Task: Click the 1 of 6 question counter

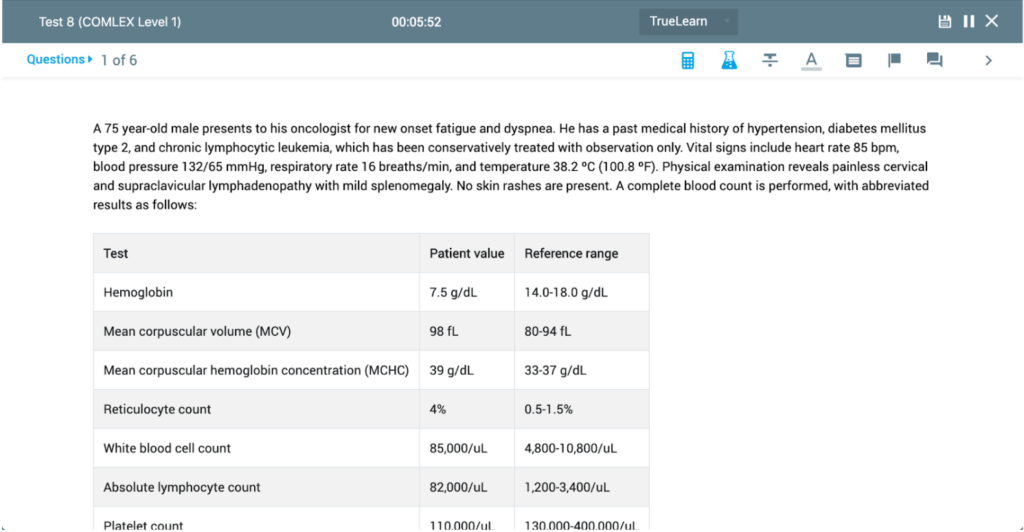Action: (x=119, y=60)
